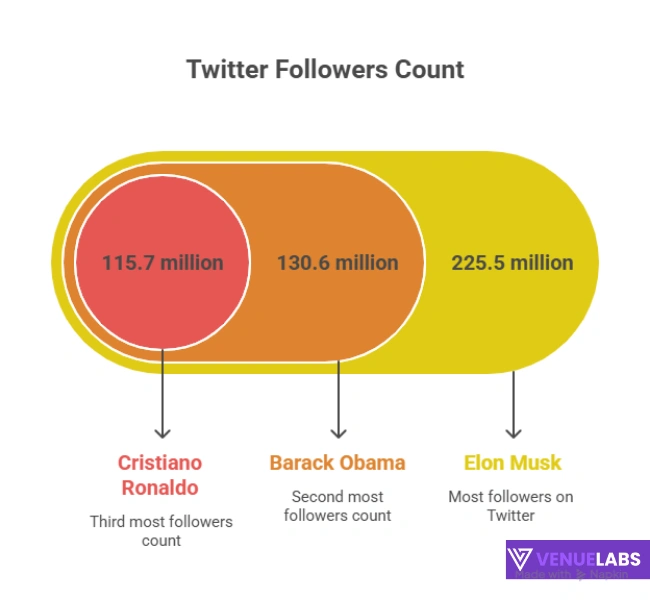Click the arrowhead pointing to Cristiano Ronaldo
The image size is (650, 600).
tap(162, 432)
